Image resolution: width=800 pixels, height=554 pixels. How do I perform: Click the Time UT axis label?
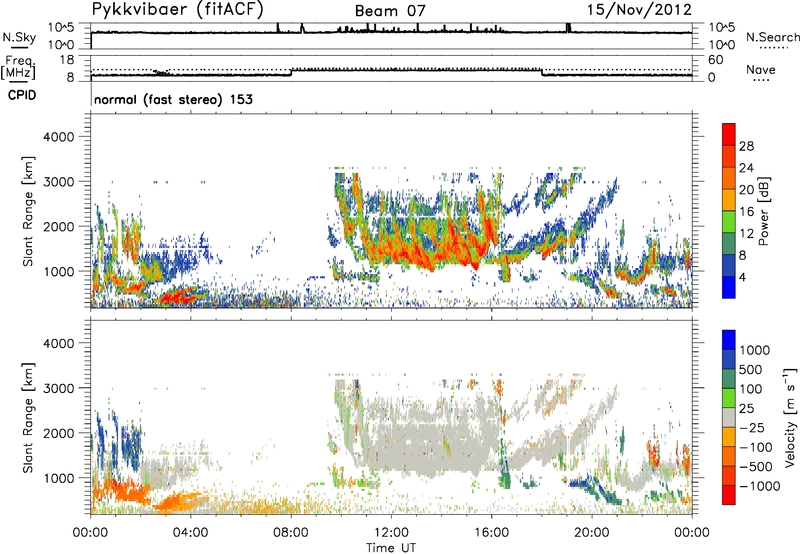(391, 548)
